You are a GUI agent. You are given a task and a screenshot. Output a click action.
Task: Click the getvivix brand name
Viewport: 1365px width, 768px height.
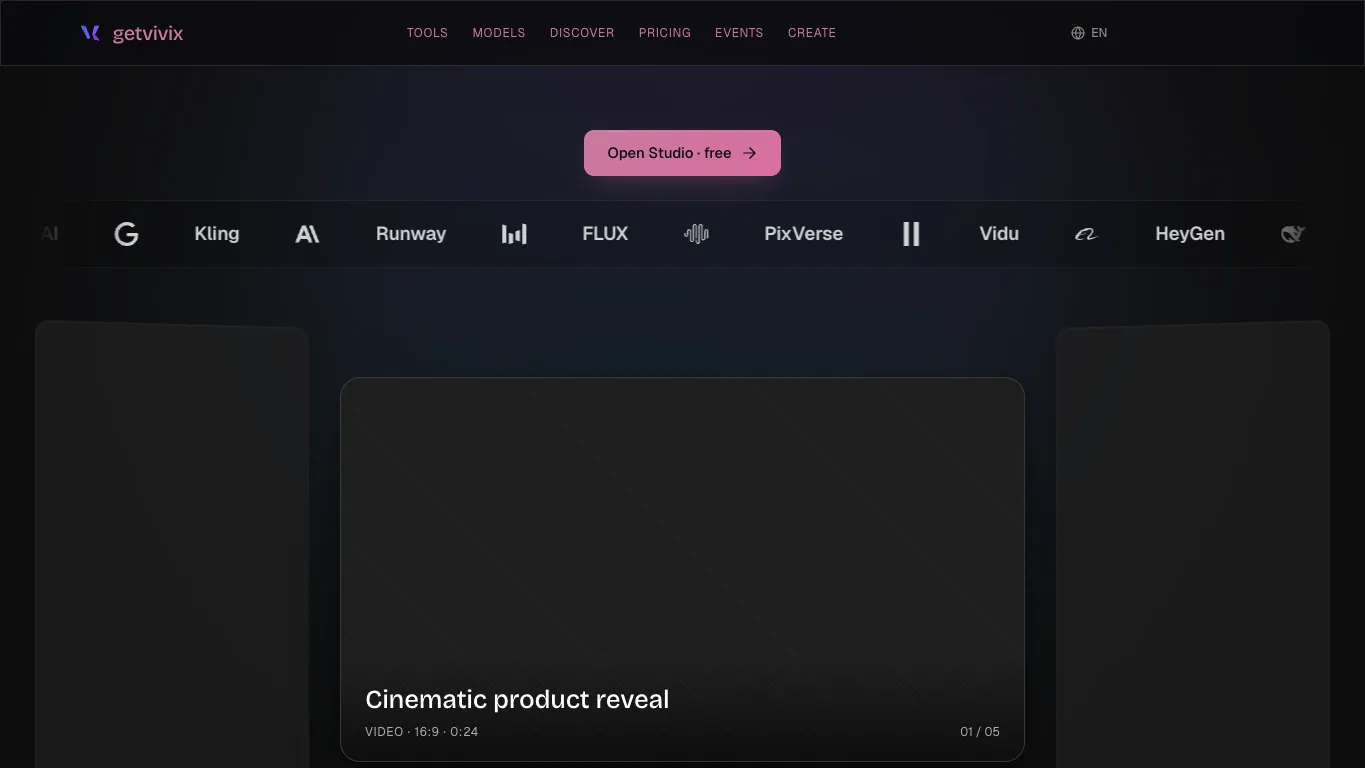148,34
